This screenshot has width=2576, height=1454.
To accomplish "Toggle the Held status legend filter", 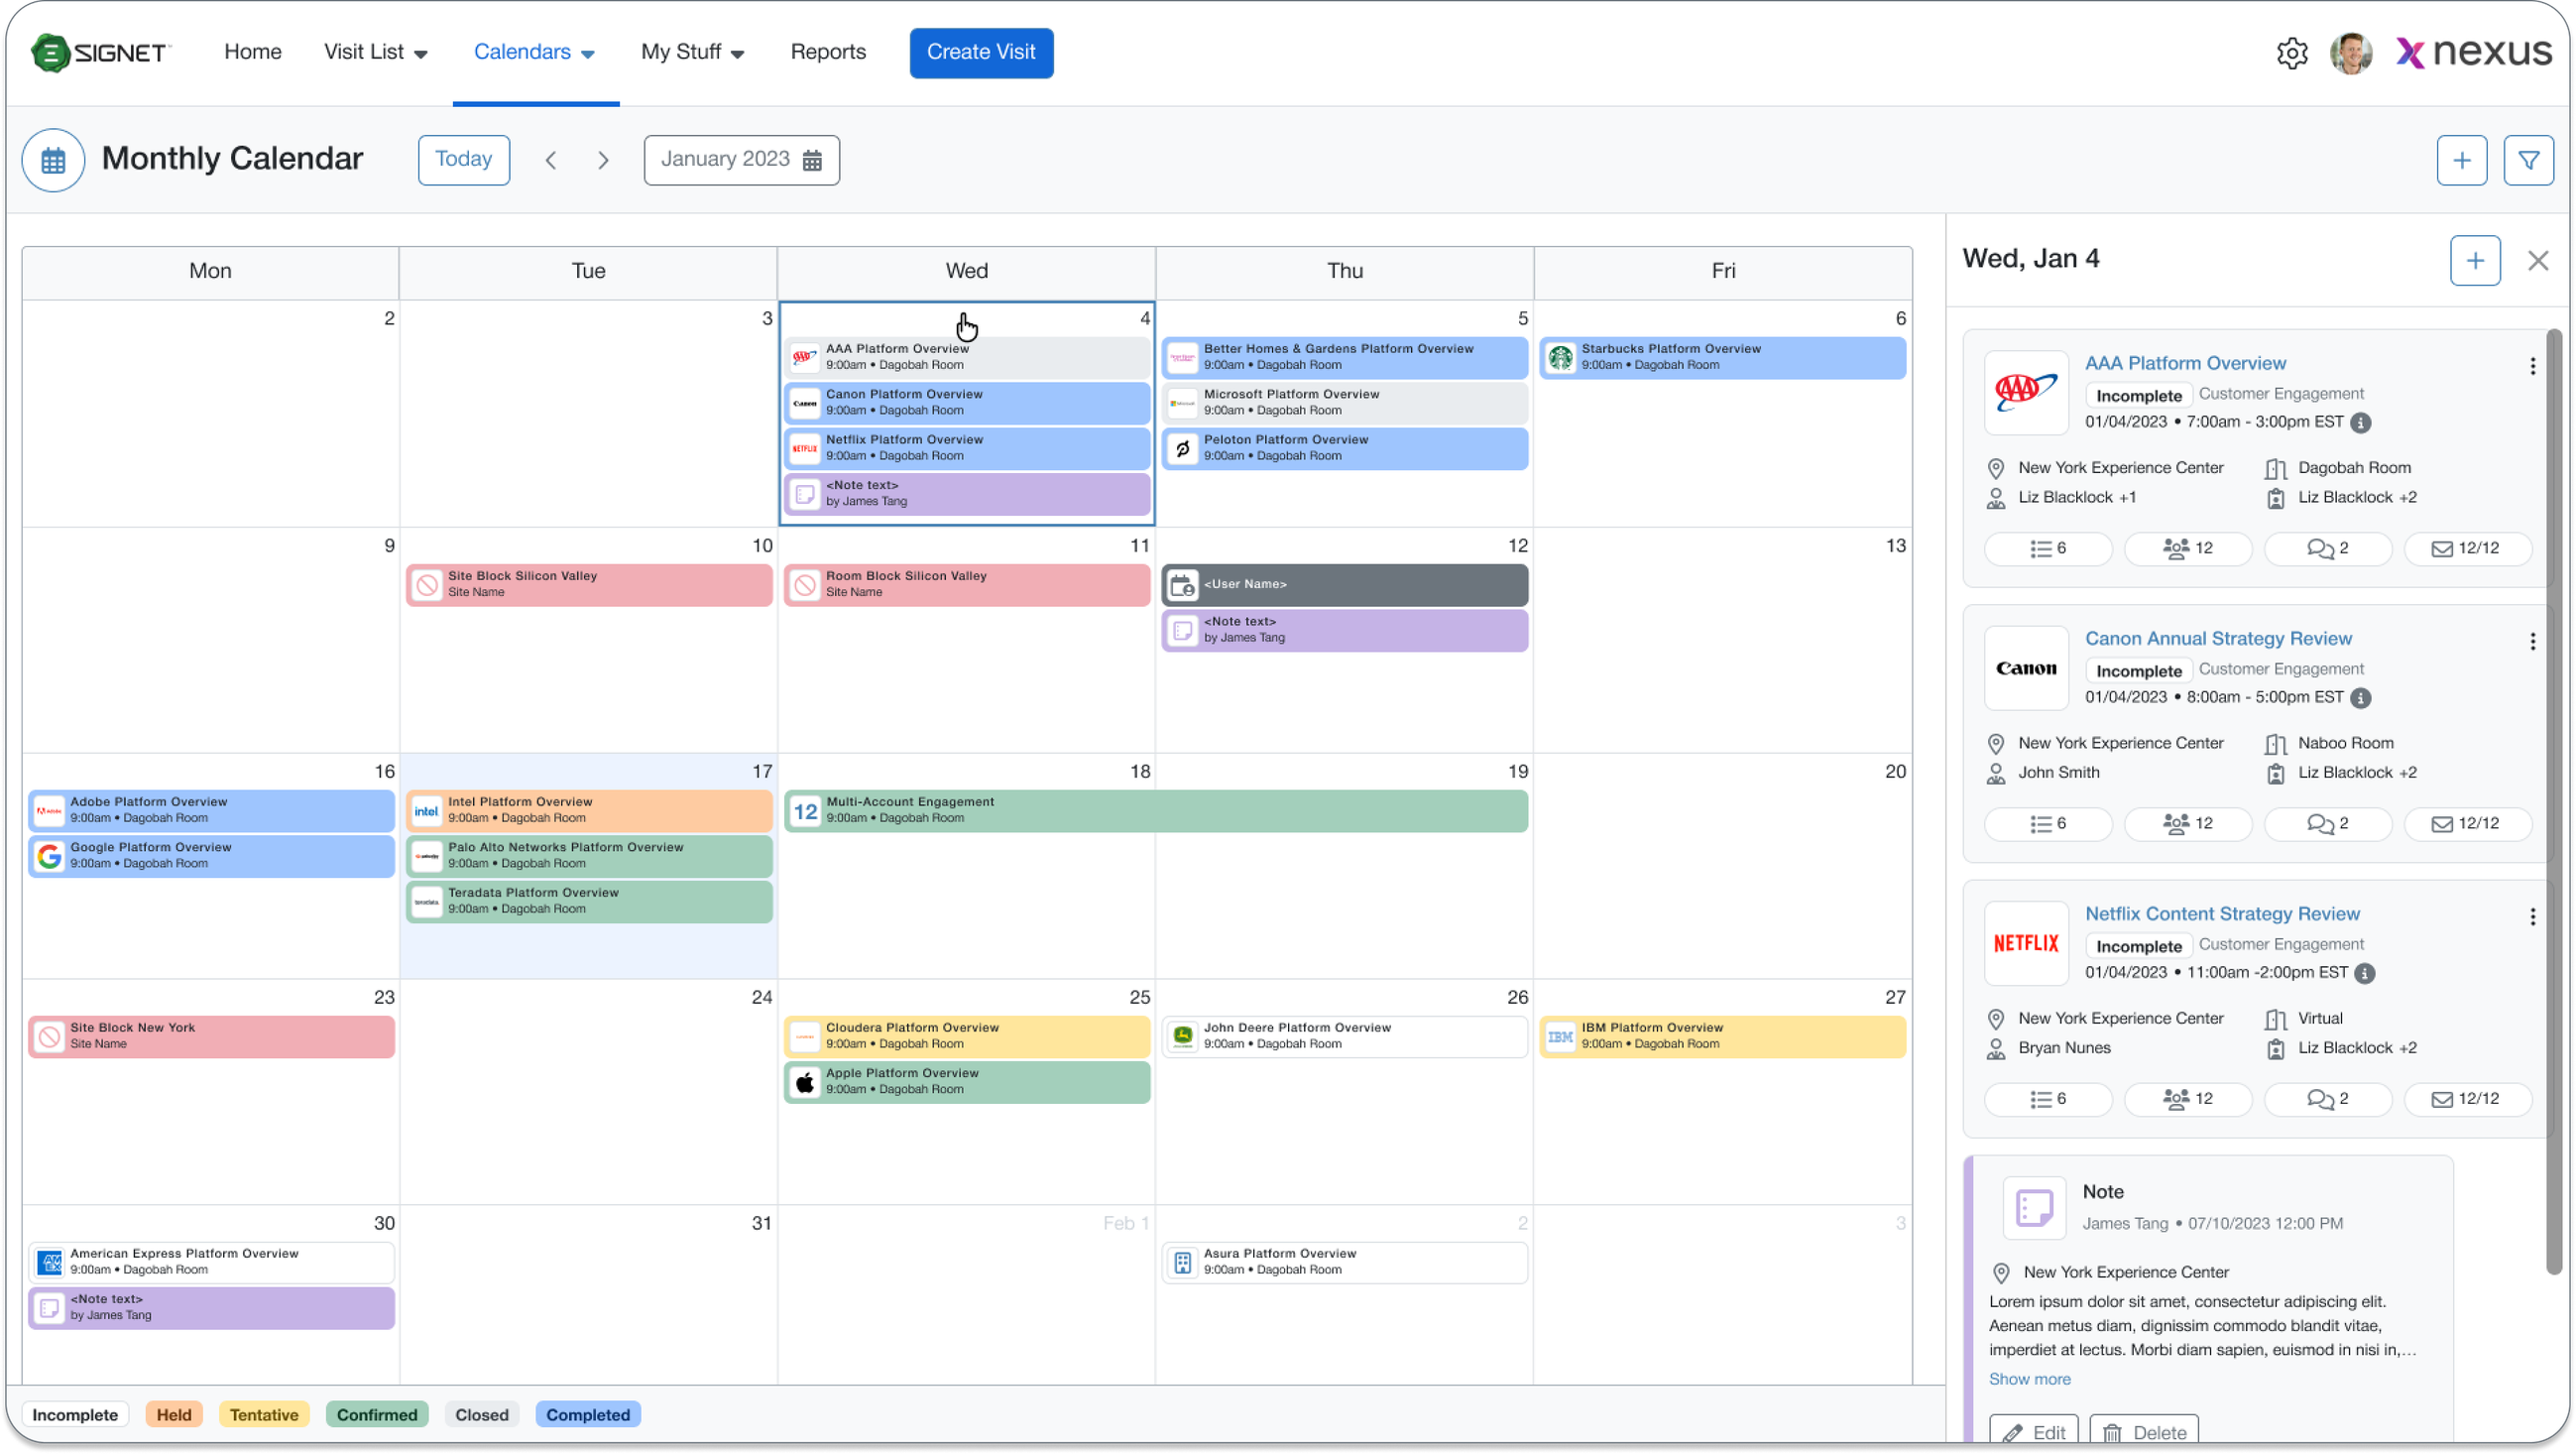I will [x=174, y=1414].
